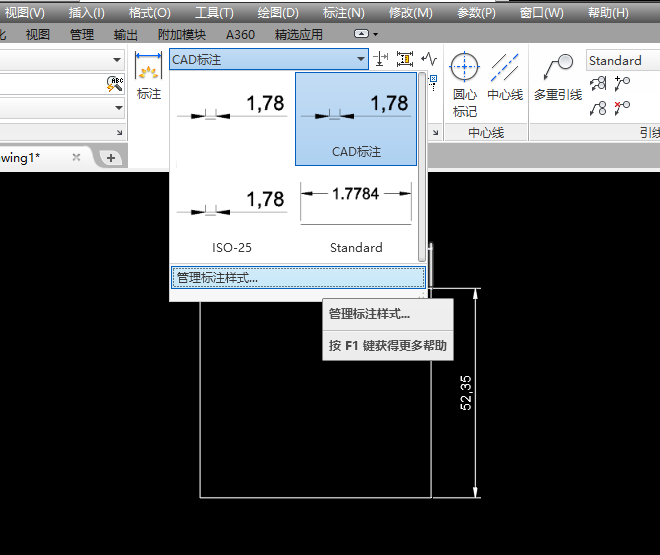
Task: Click 管理标注样式... button in the dropdown
Action: click(298, 278)
